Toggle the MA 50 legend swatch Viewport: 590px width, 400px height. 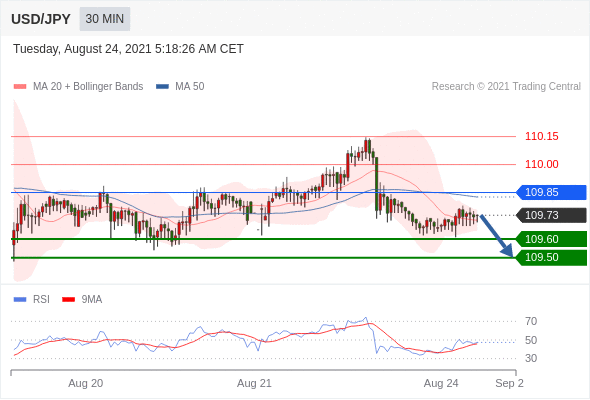[162, 87]
